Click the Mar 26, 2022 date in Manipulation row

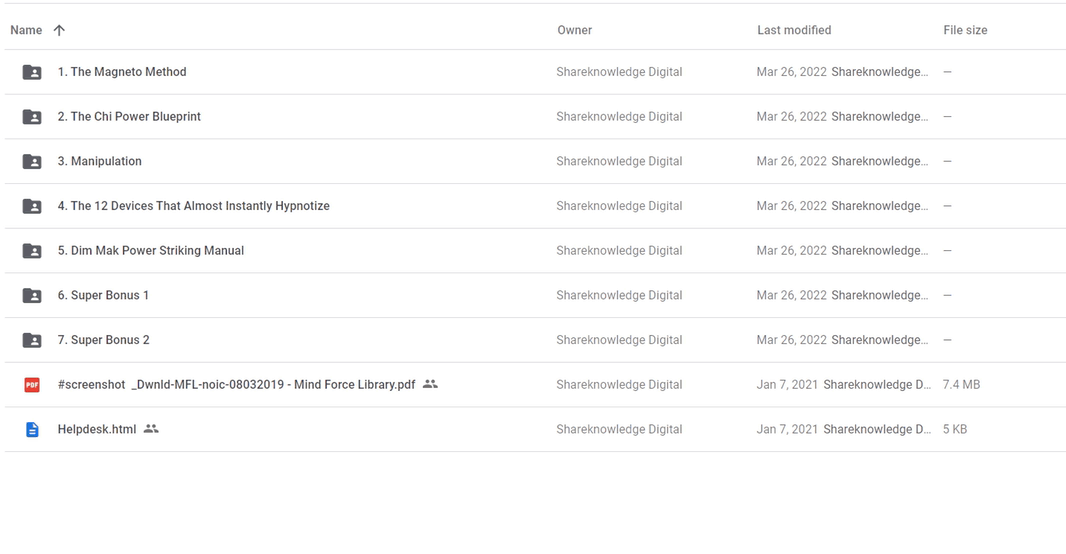(x=791, y=161)
